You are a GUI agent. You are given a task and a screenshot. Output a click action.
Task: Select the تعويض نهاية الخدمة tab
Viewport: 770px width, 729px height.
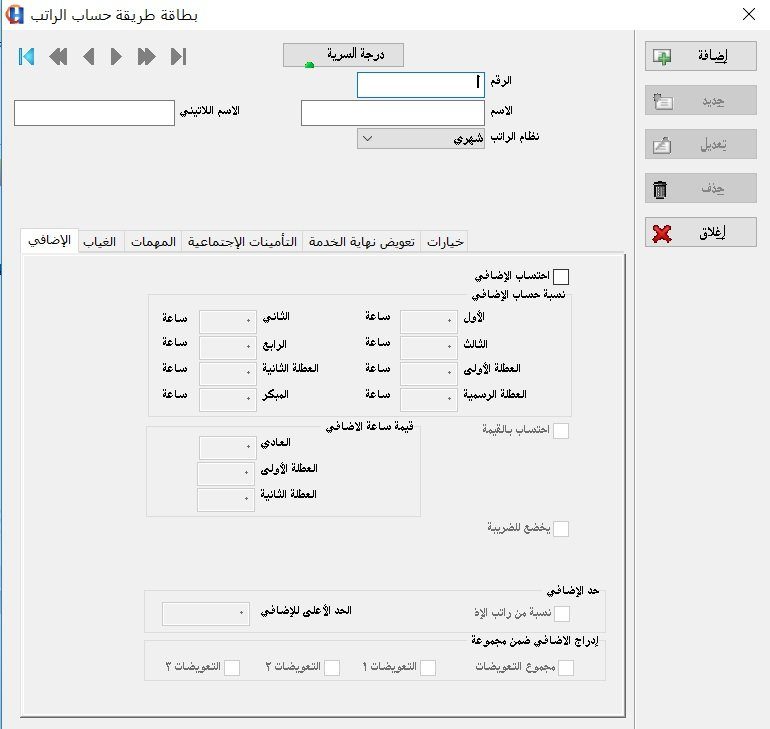[361, 242]
